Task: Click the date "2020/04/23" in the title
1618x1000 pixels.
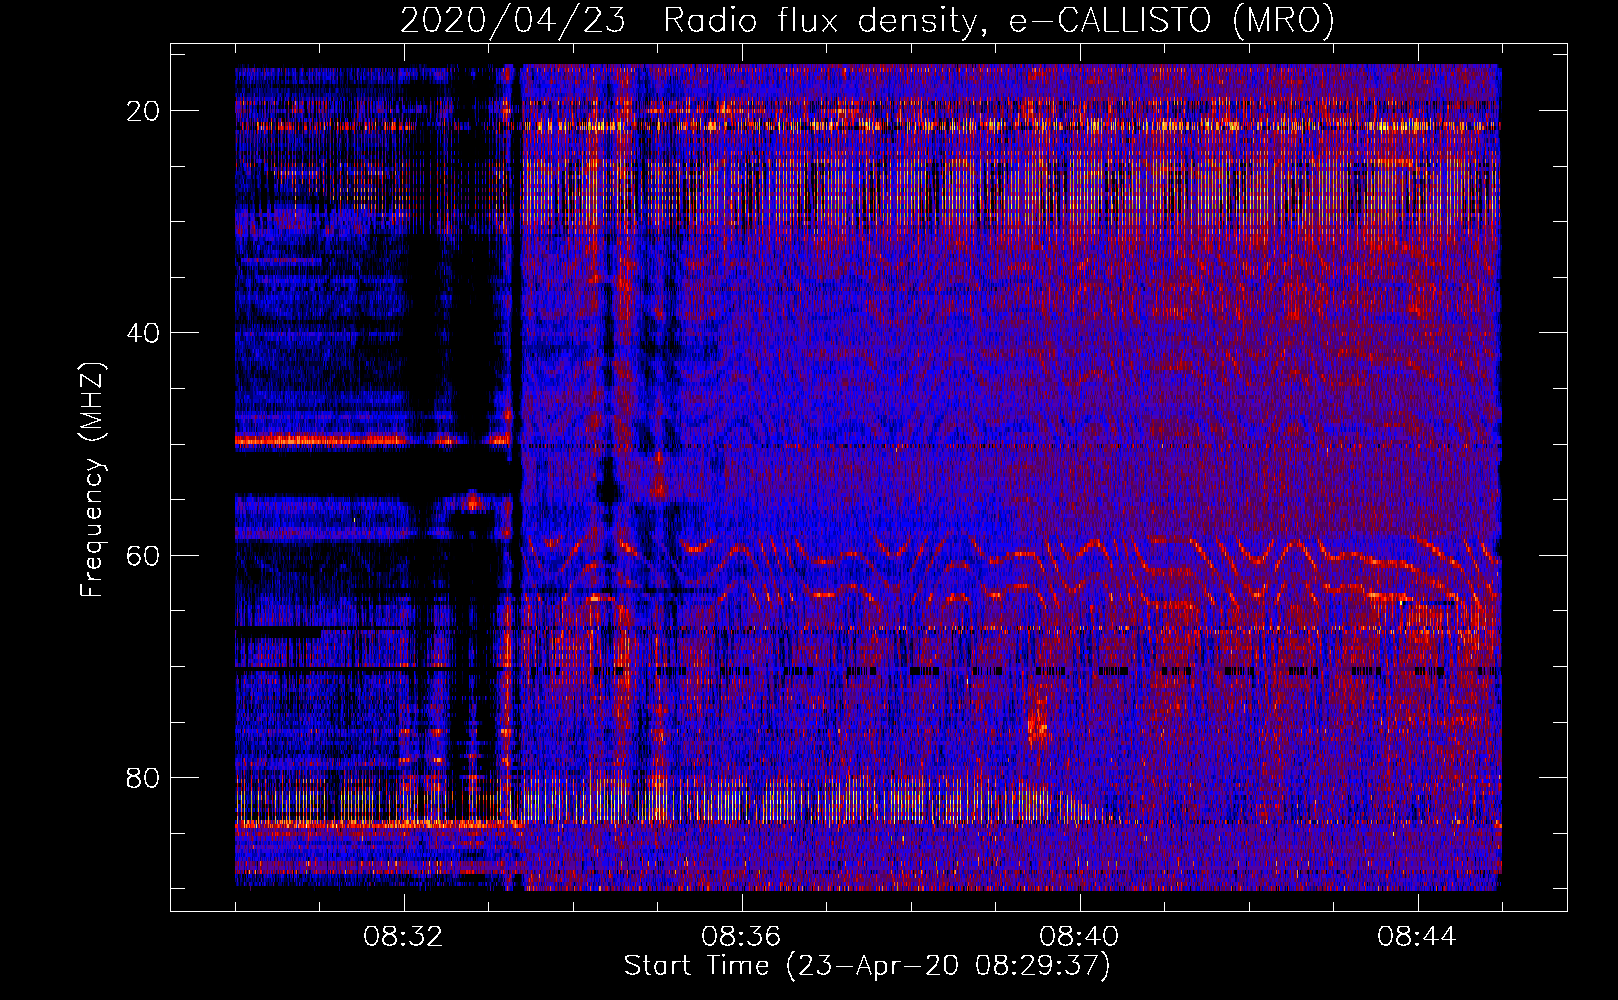Action: point(513,20)
